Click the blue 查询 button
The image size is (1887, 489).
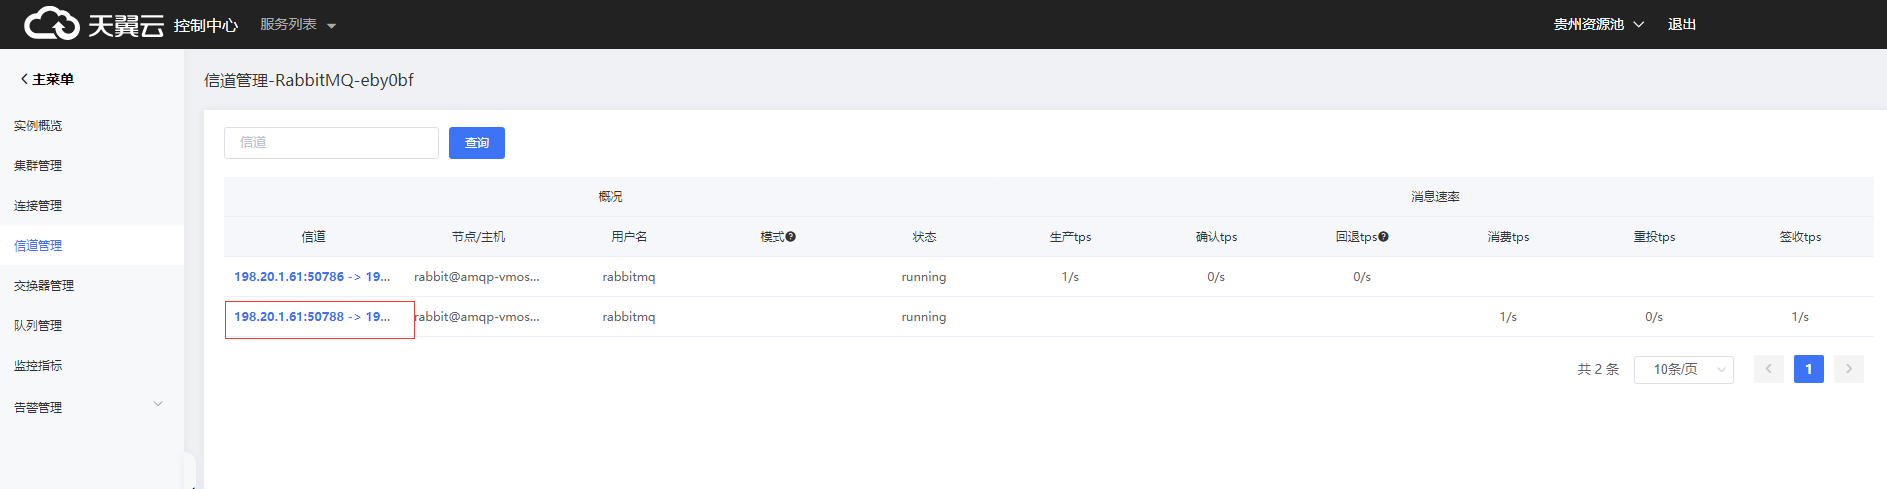click(x=476, y=143)
